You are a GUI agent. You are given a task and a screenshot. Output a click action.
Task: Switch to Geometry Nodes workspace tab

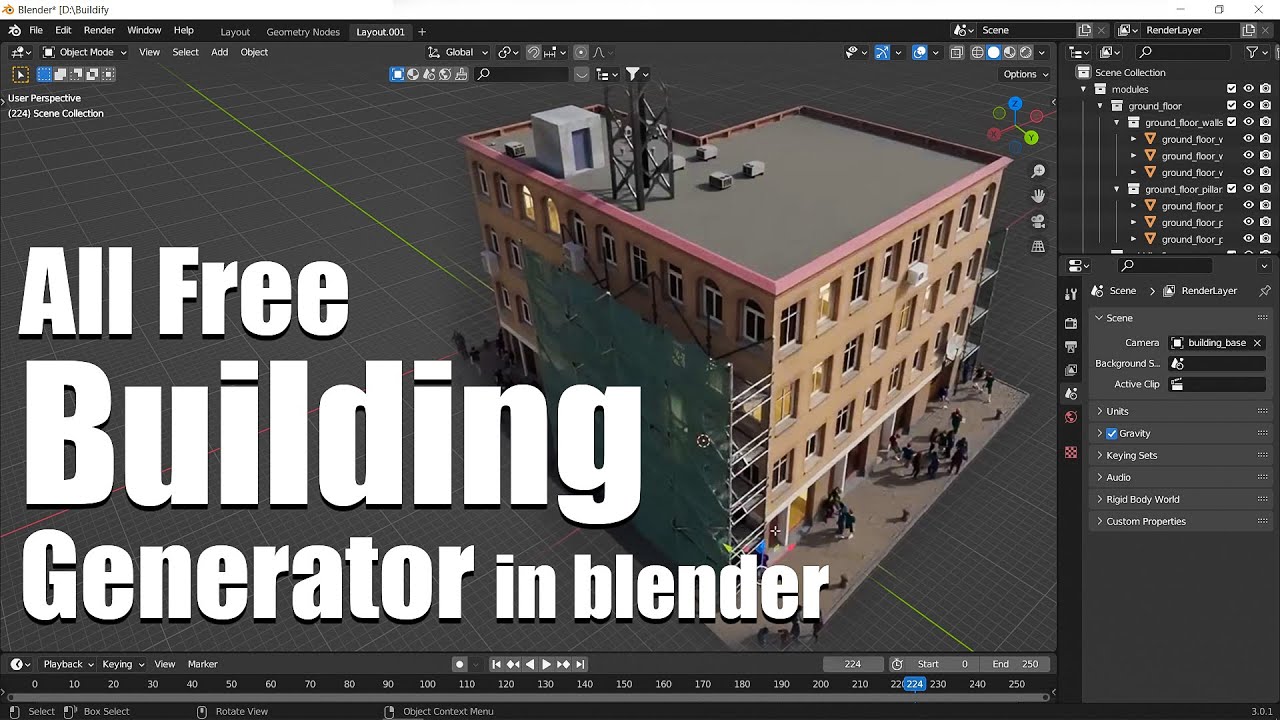pyautogui.click(x=303, y=31)
